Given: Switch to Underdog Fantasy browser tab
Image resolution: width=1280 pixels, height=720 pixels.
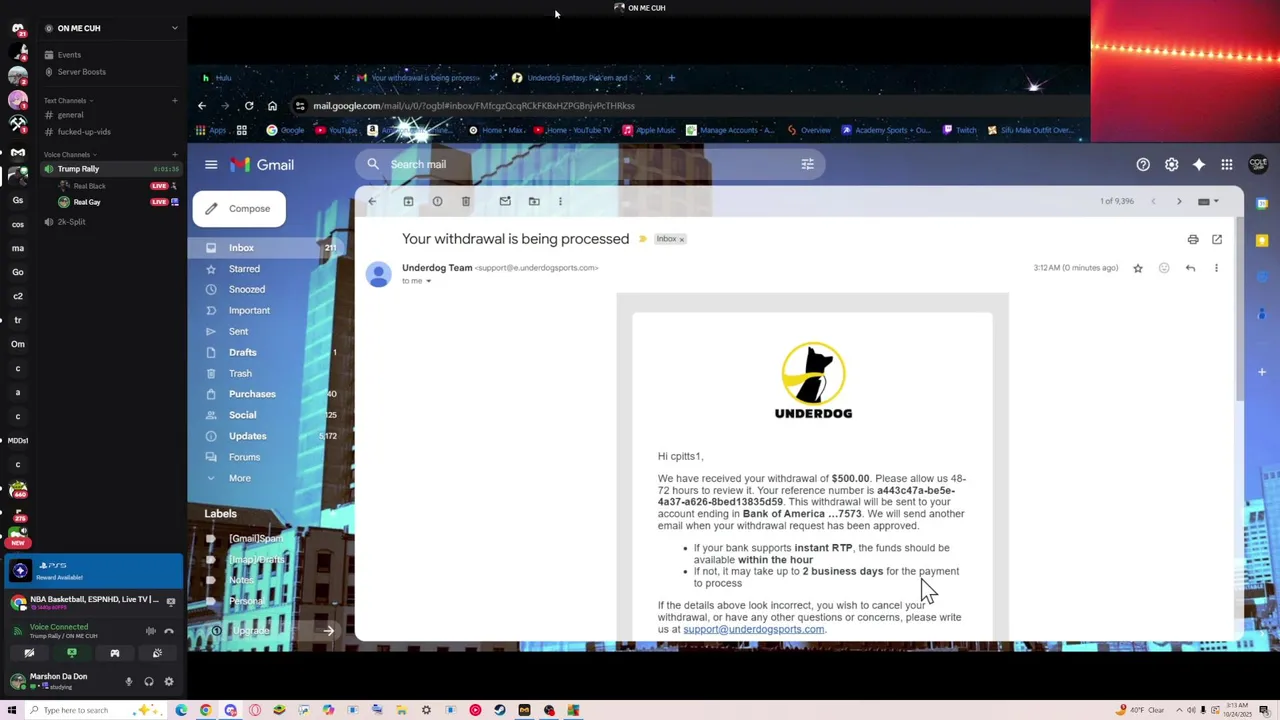Looking at the screenshot, I should (580, 78).
